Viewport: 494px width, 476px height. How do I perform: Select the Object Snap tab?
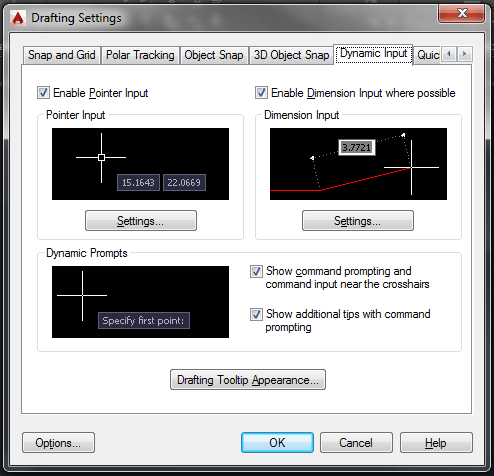click(x=214, y=55)
